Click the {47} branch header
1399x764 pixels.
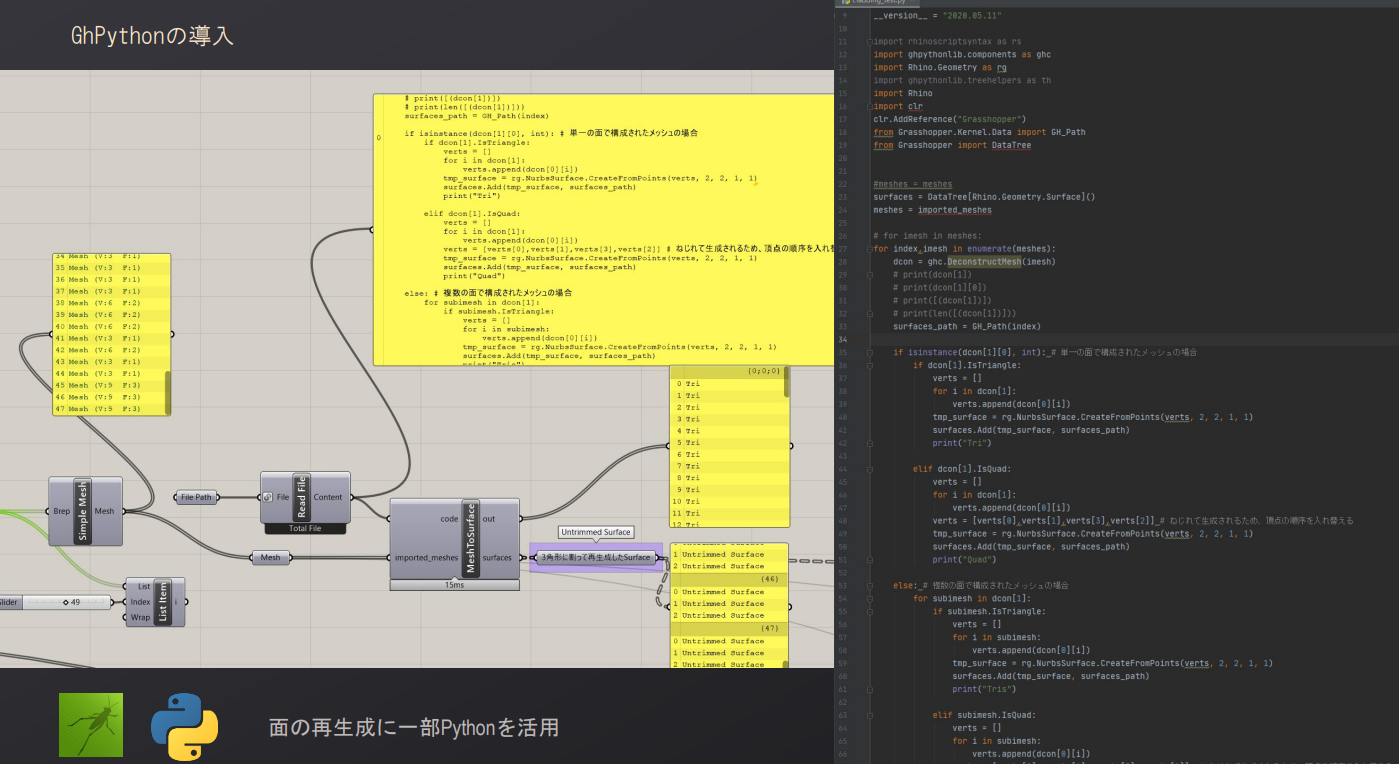point(727,629)
